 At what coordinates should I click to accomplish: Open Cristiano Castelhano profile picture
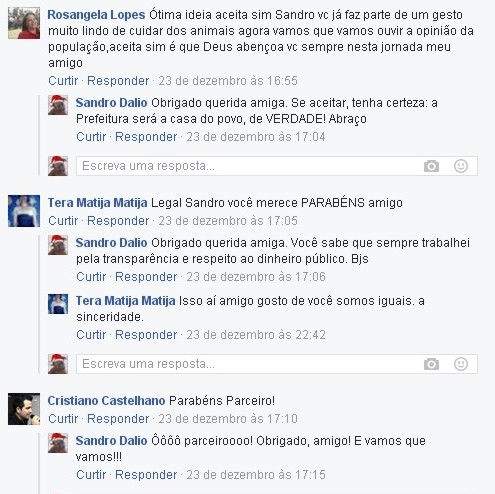click(24, 409)
